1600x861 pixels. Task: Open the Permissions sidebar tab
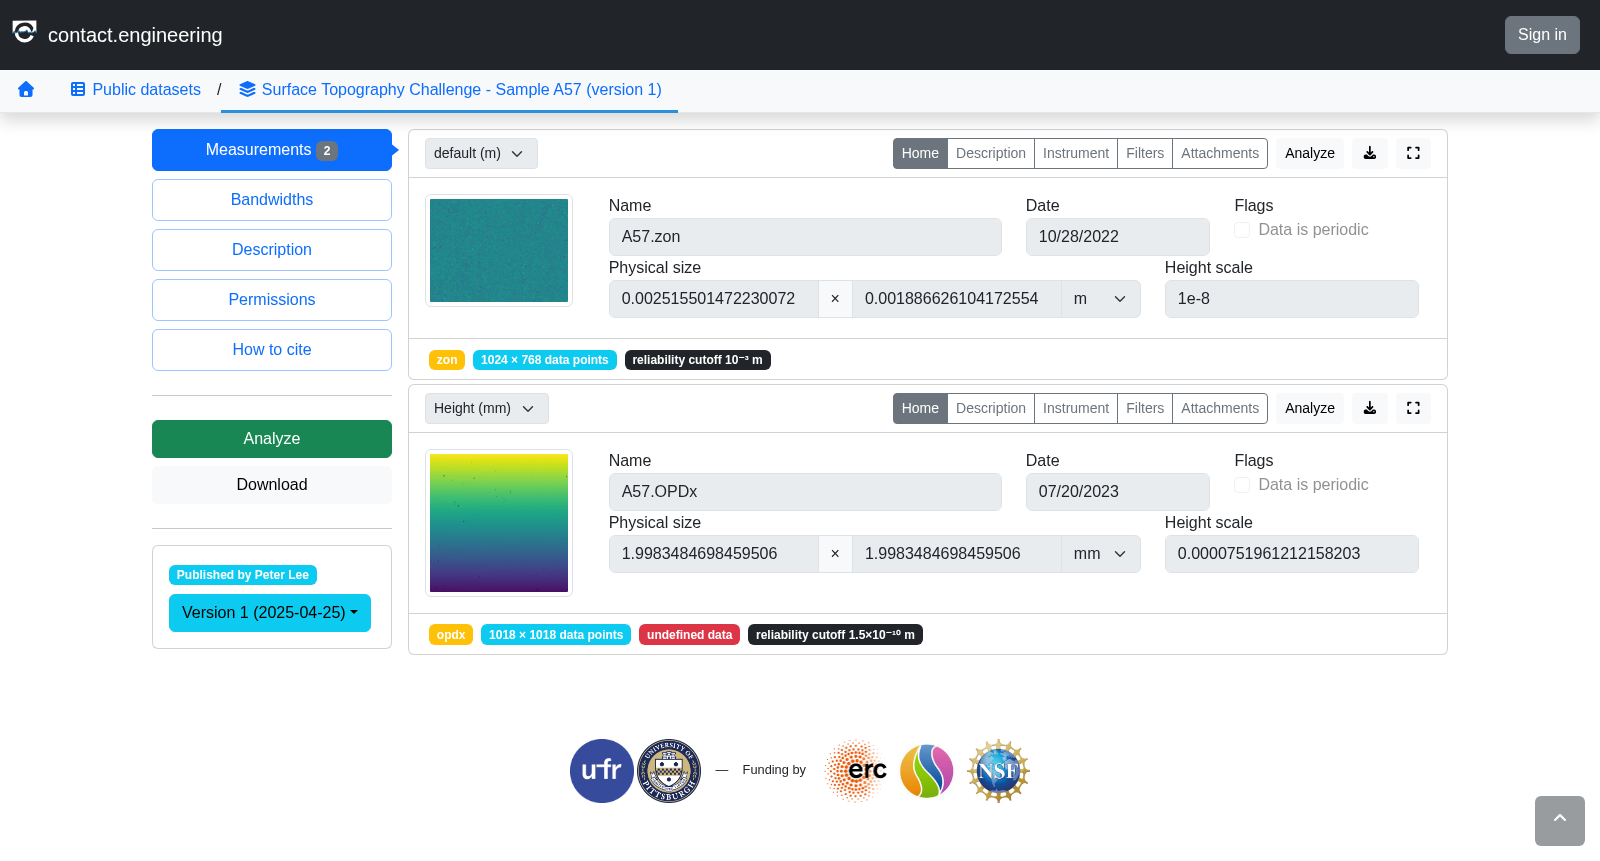click(x=272, y=300)
